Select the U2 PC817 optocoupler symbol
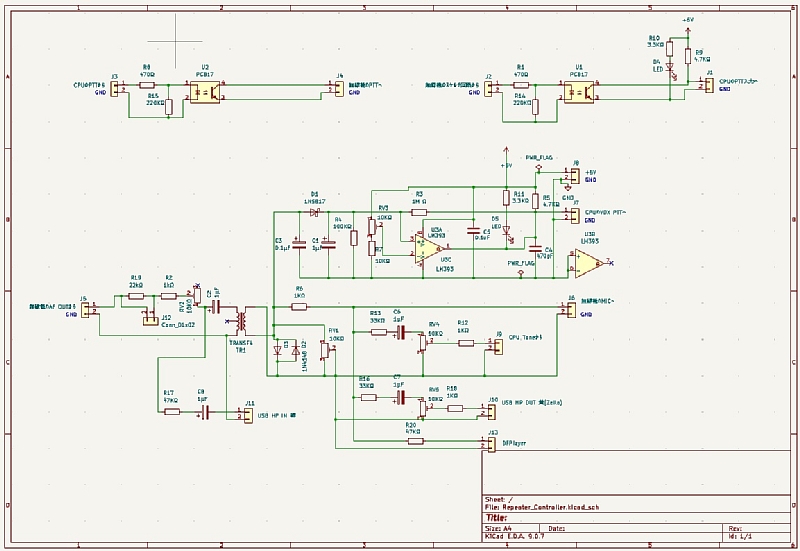This screenshot has height=551, width=800. click(205, 89)
